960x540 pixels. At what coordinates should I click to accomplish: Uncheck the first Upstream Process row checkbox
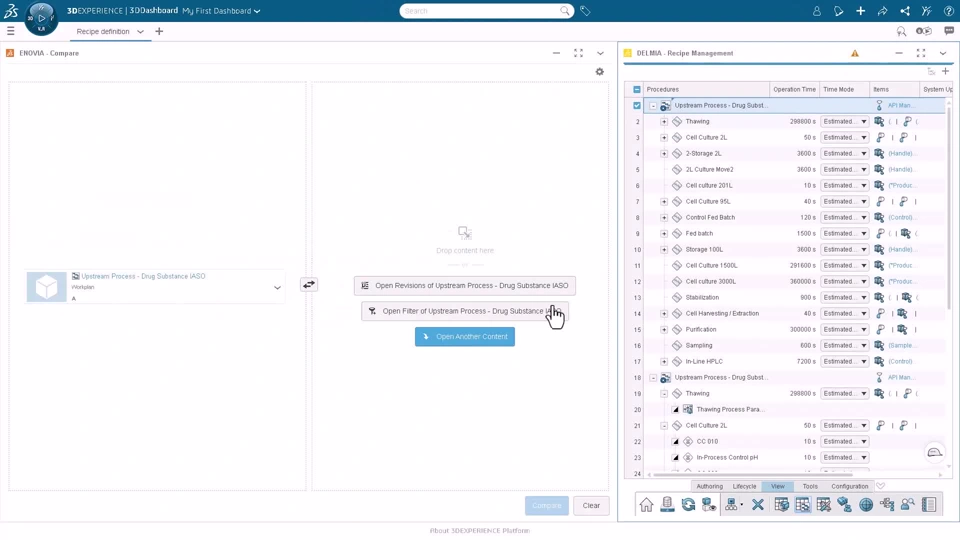pos(637,105)
